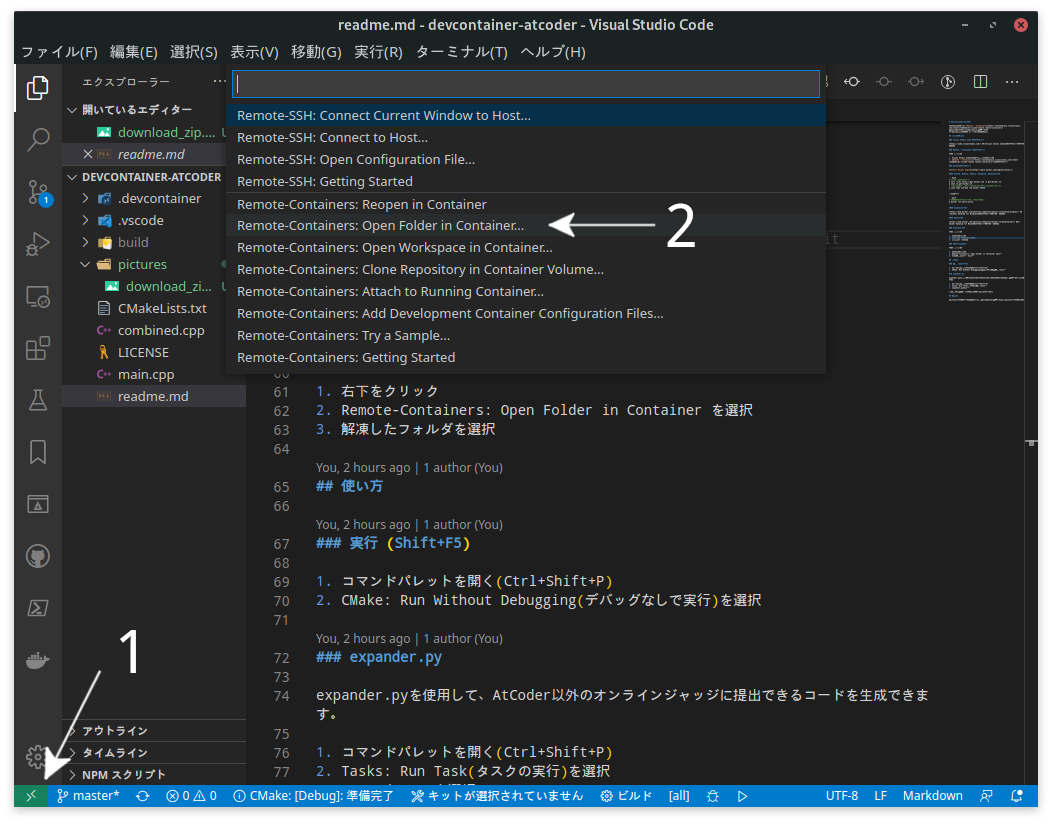The image size is (1052, 824).
Task: Click CMake Debug status entry
Action: pyautogui.click(x=313, y=796)
